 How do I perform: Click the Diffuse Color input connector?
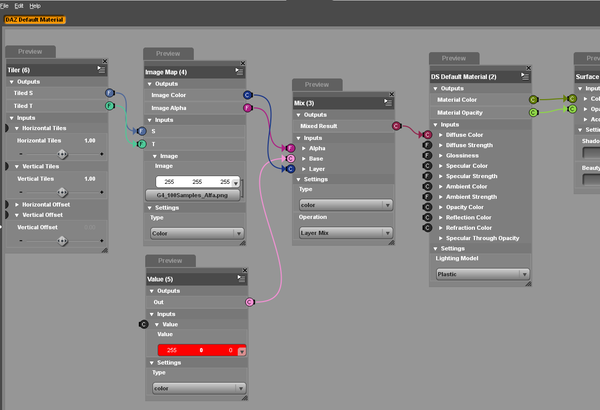(427, 135)
